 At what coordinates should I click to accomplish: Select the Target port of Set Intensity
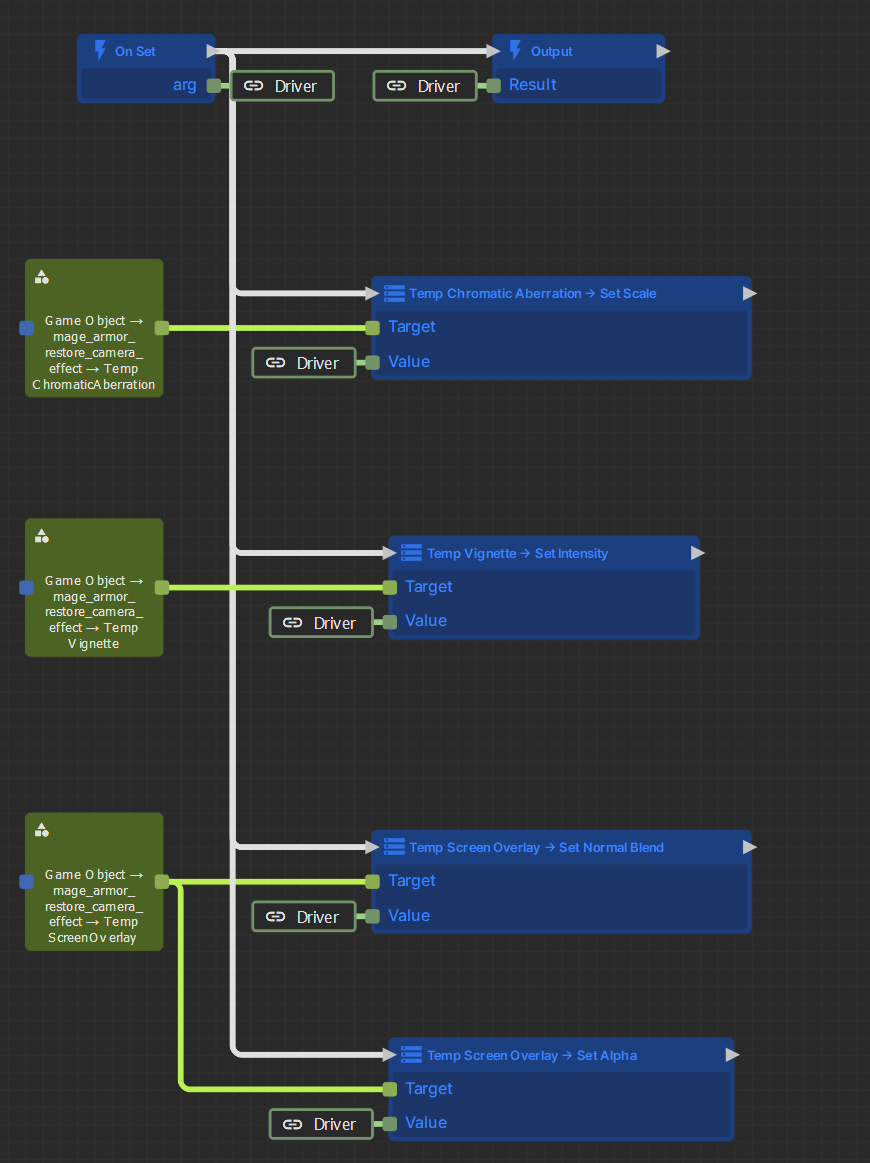tap(390, 587)
